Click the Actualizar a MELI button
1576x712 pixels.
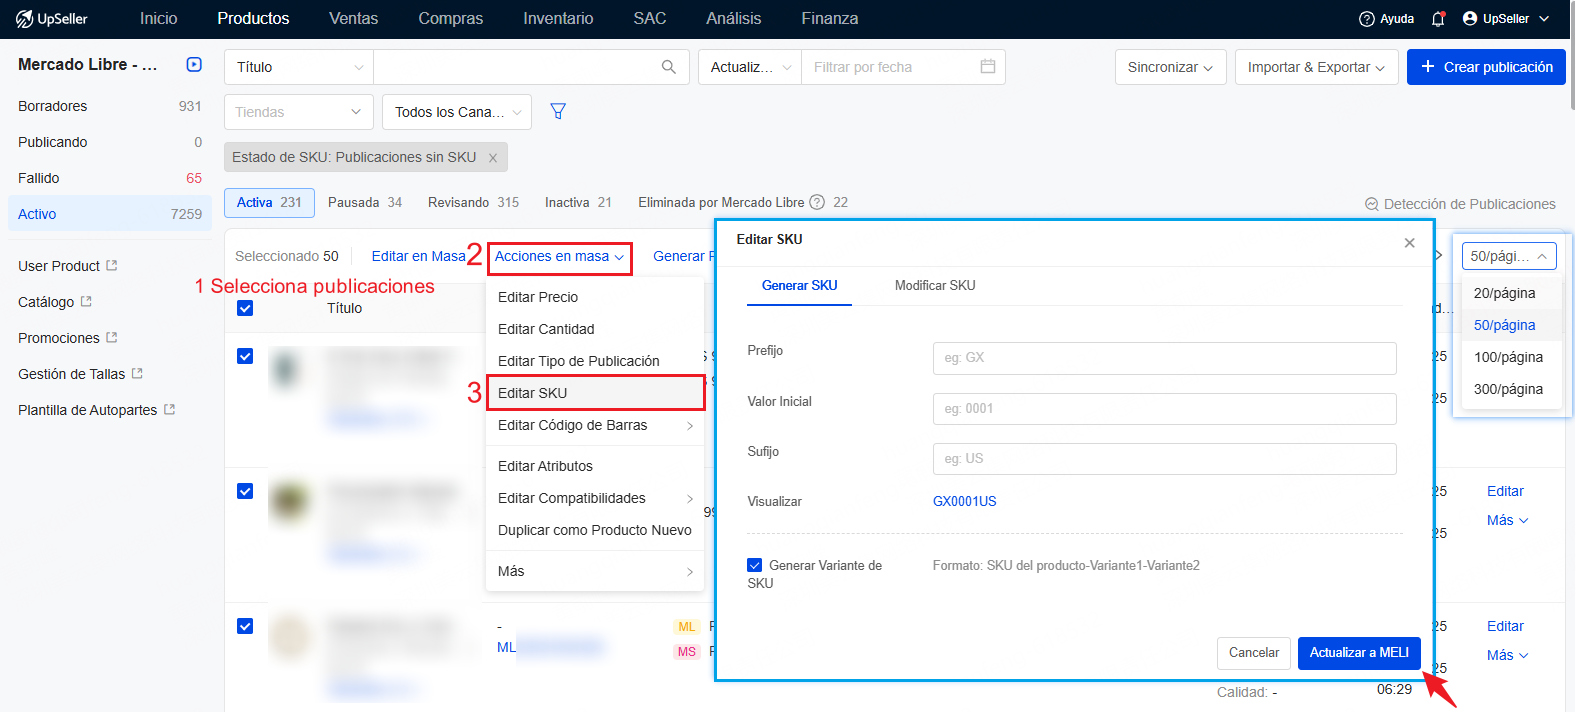[x=1359, y=653]
